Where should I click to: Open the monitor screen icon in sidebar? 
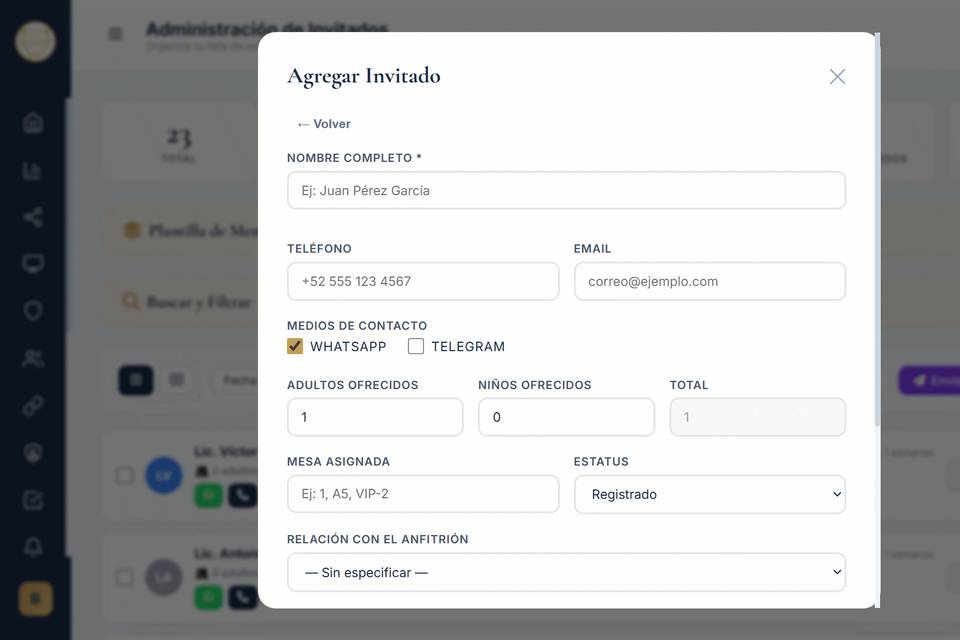pyautogui.click(x=33, y=264)
